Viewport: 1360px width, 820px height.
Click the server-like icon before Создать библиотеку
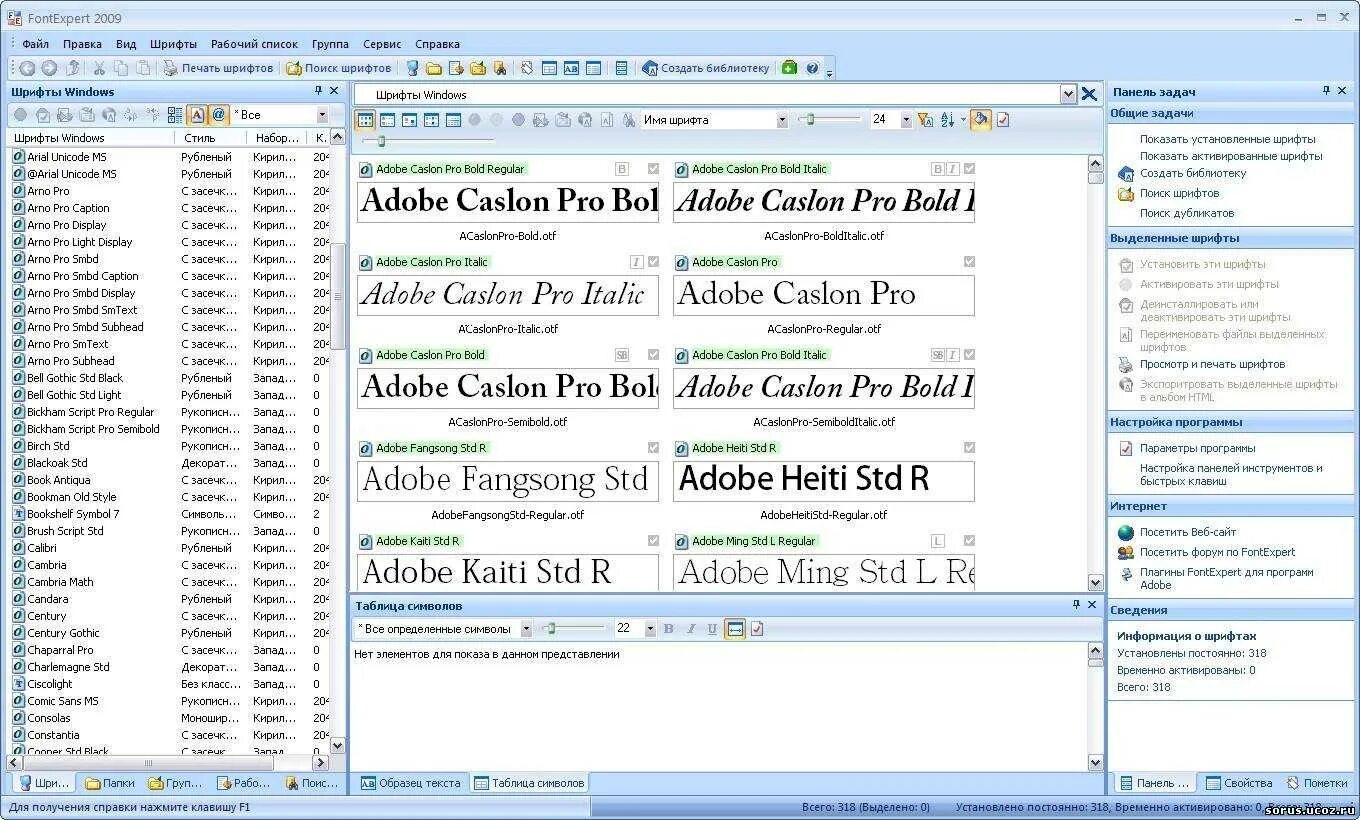[621, 68]
